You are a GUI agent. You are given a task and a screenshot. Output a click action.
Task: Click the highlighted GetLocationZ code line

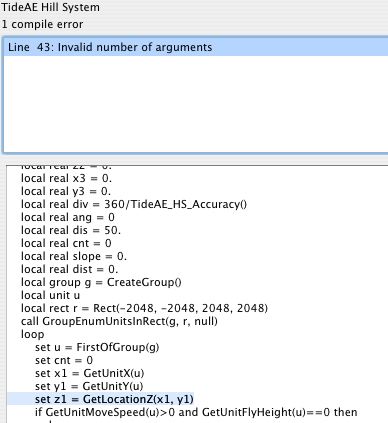pos(114,399)
